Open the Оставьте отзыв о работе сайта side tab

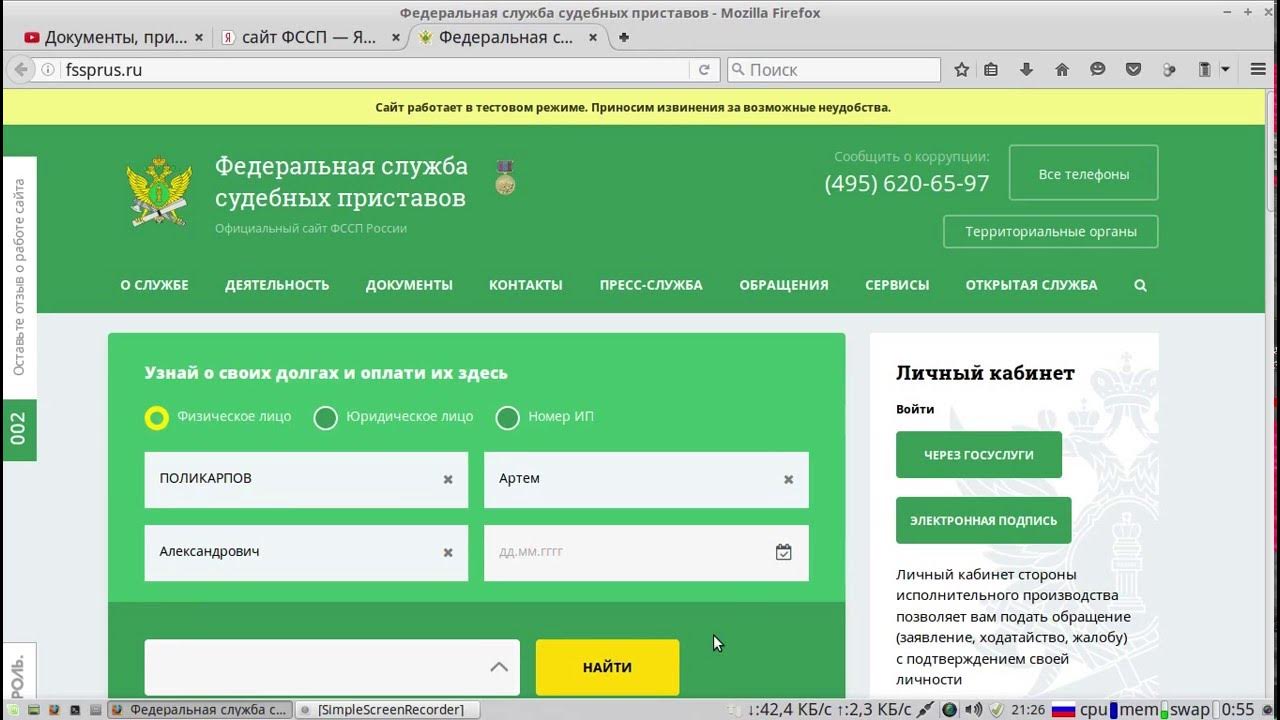(19, 277)
